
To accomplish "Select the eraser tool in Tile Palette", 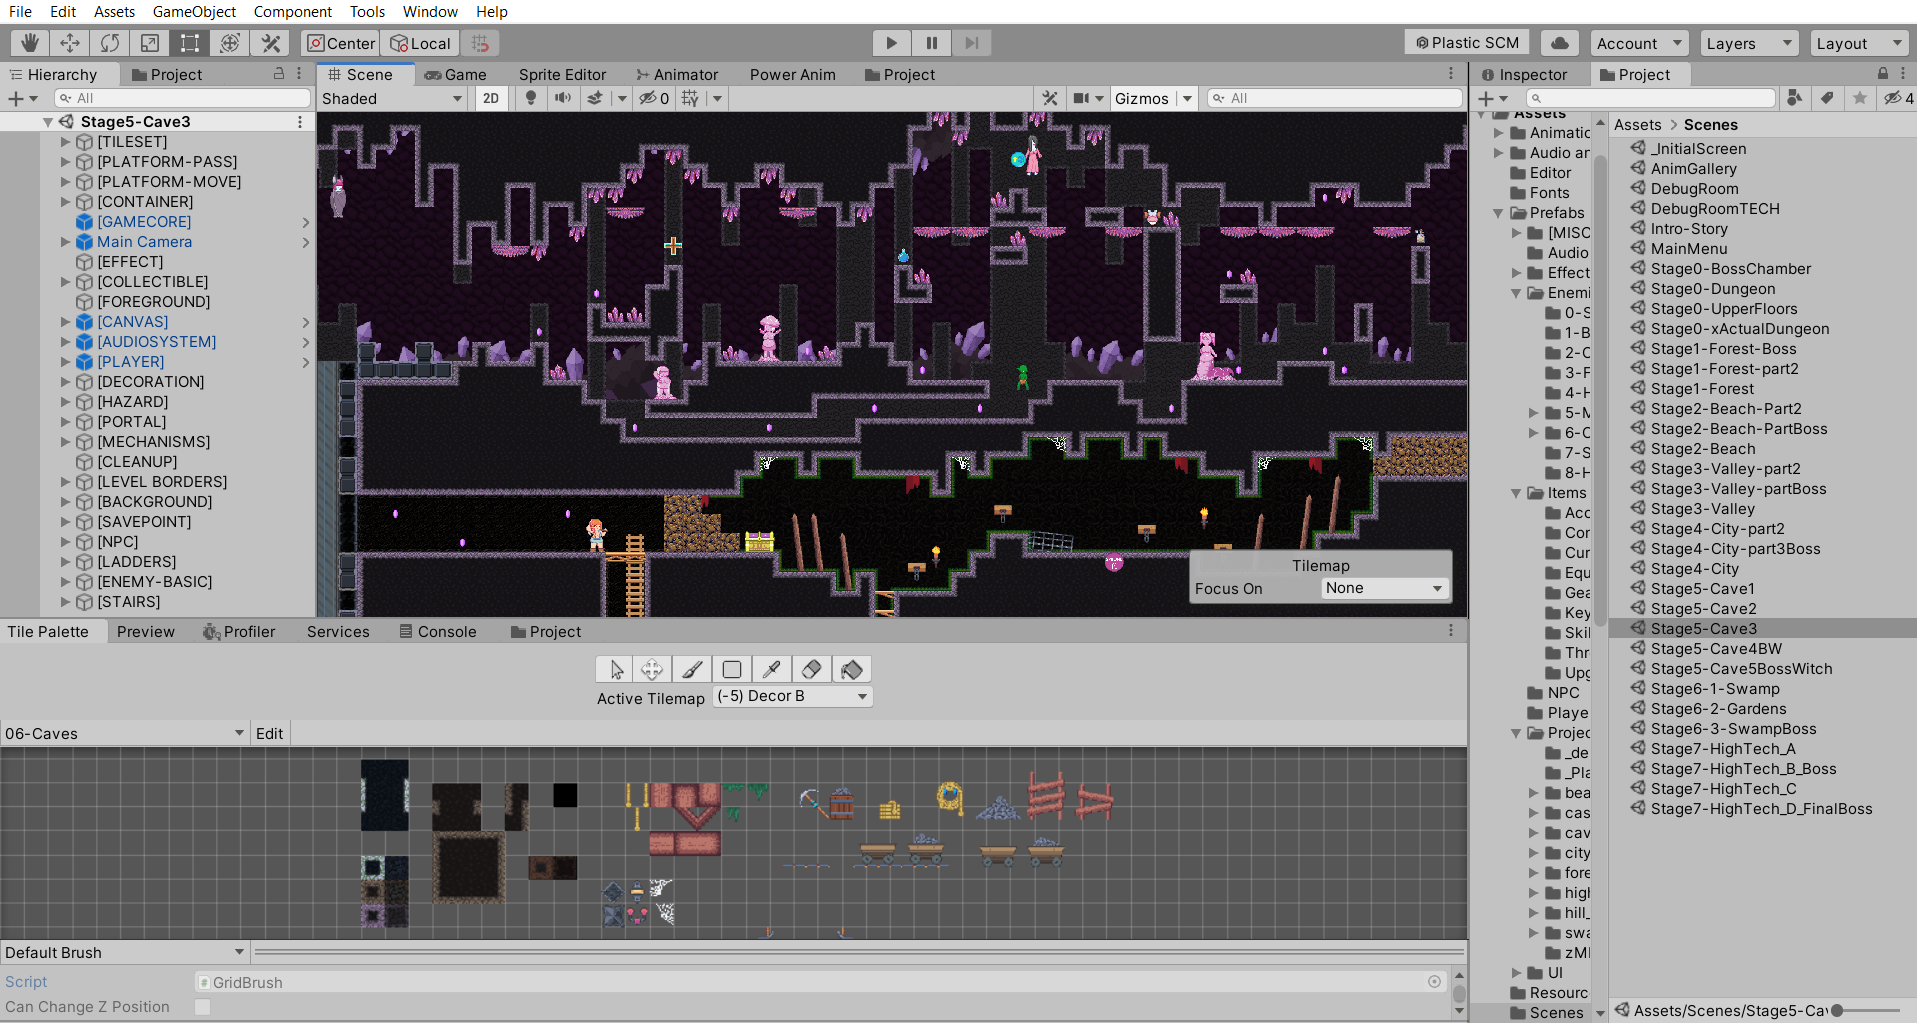I will coord(812,669).
